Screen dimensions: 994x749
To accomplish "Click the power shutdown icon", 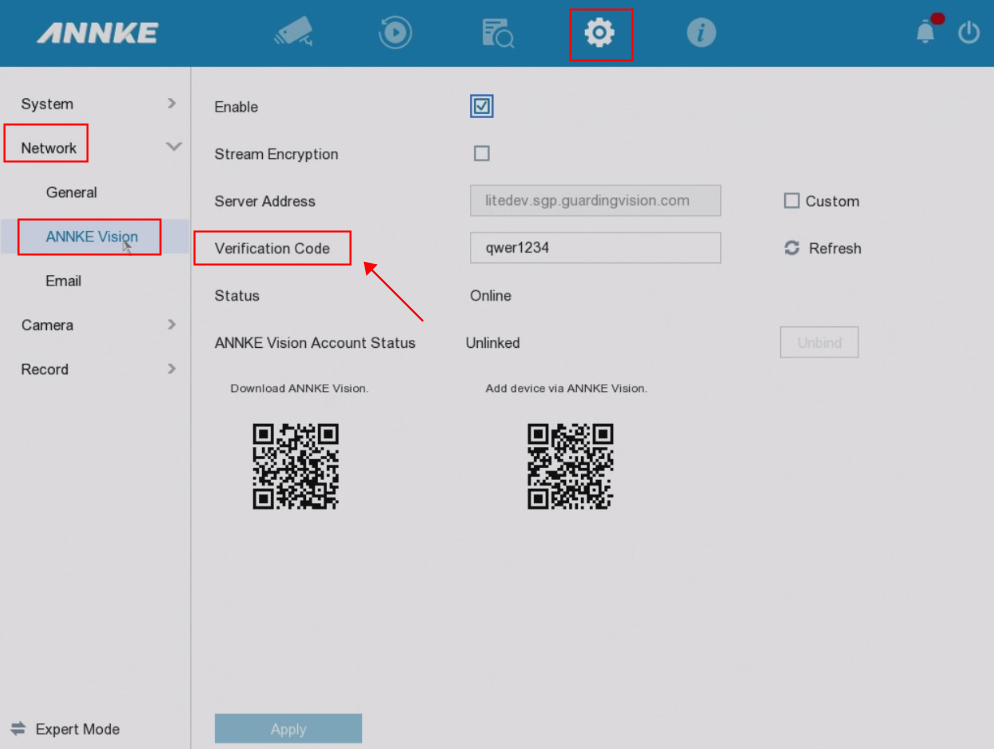I will tap(968, 32).
